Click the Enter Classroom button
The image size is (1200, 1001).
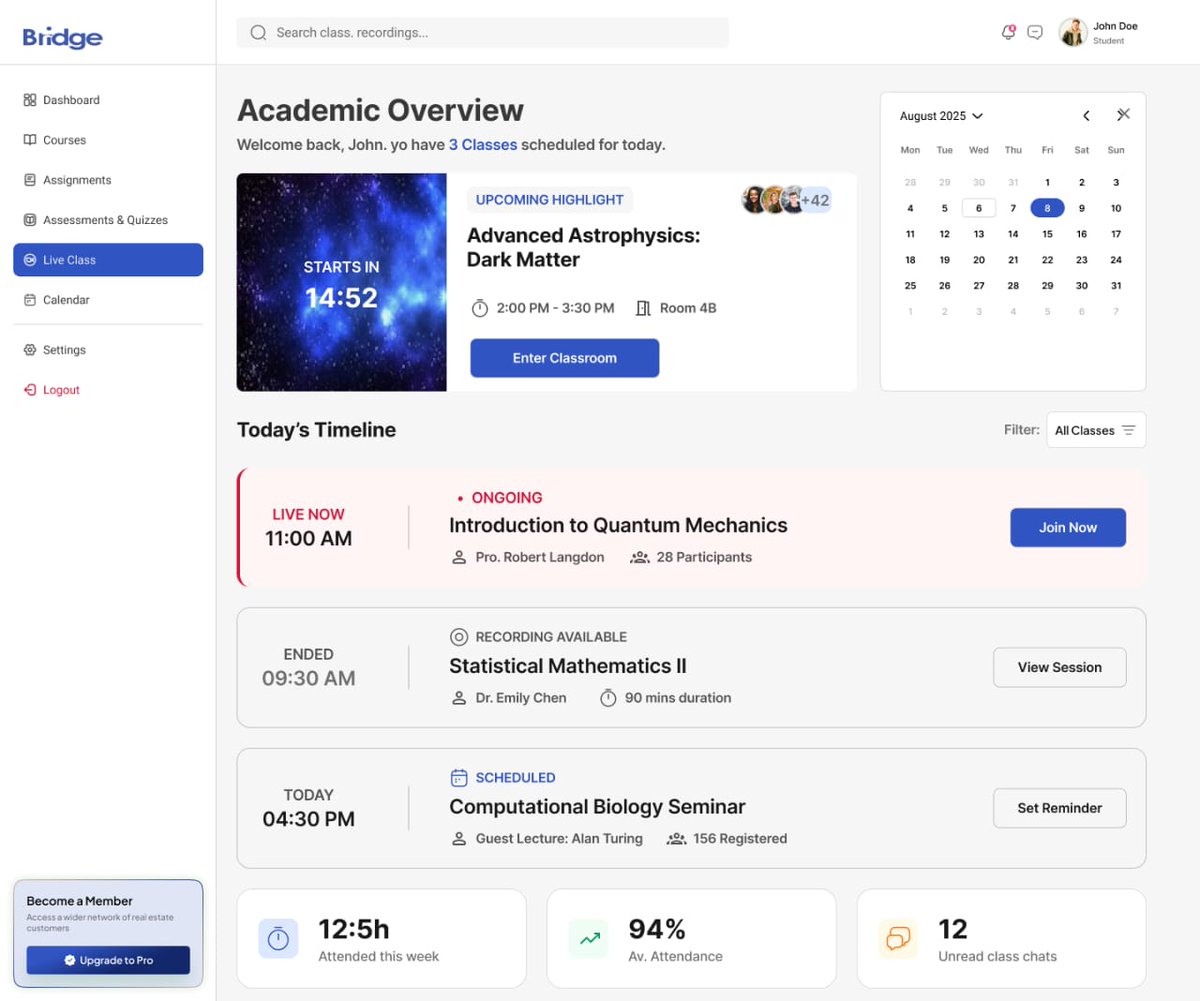click(565, 358)
